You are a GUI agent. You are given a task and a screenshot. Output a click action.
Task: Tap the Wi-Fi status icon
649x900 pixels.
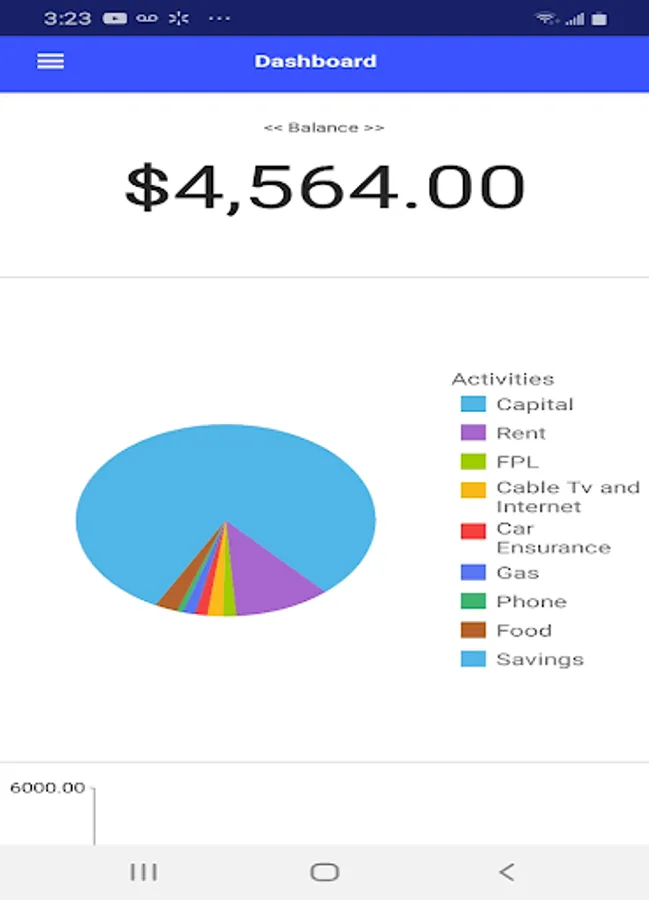(546, 18)
